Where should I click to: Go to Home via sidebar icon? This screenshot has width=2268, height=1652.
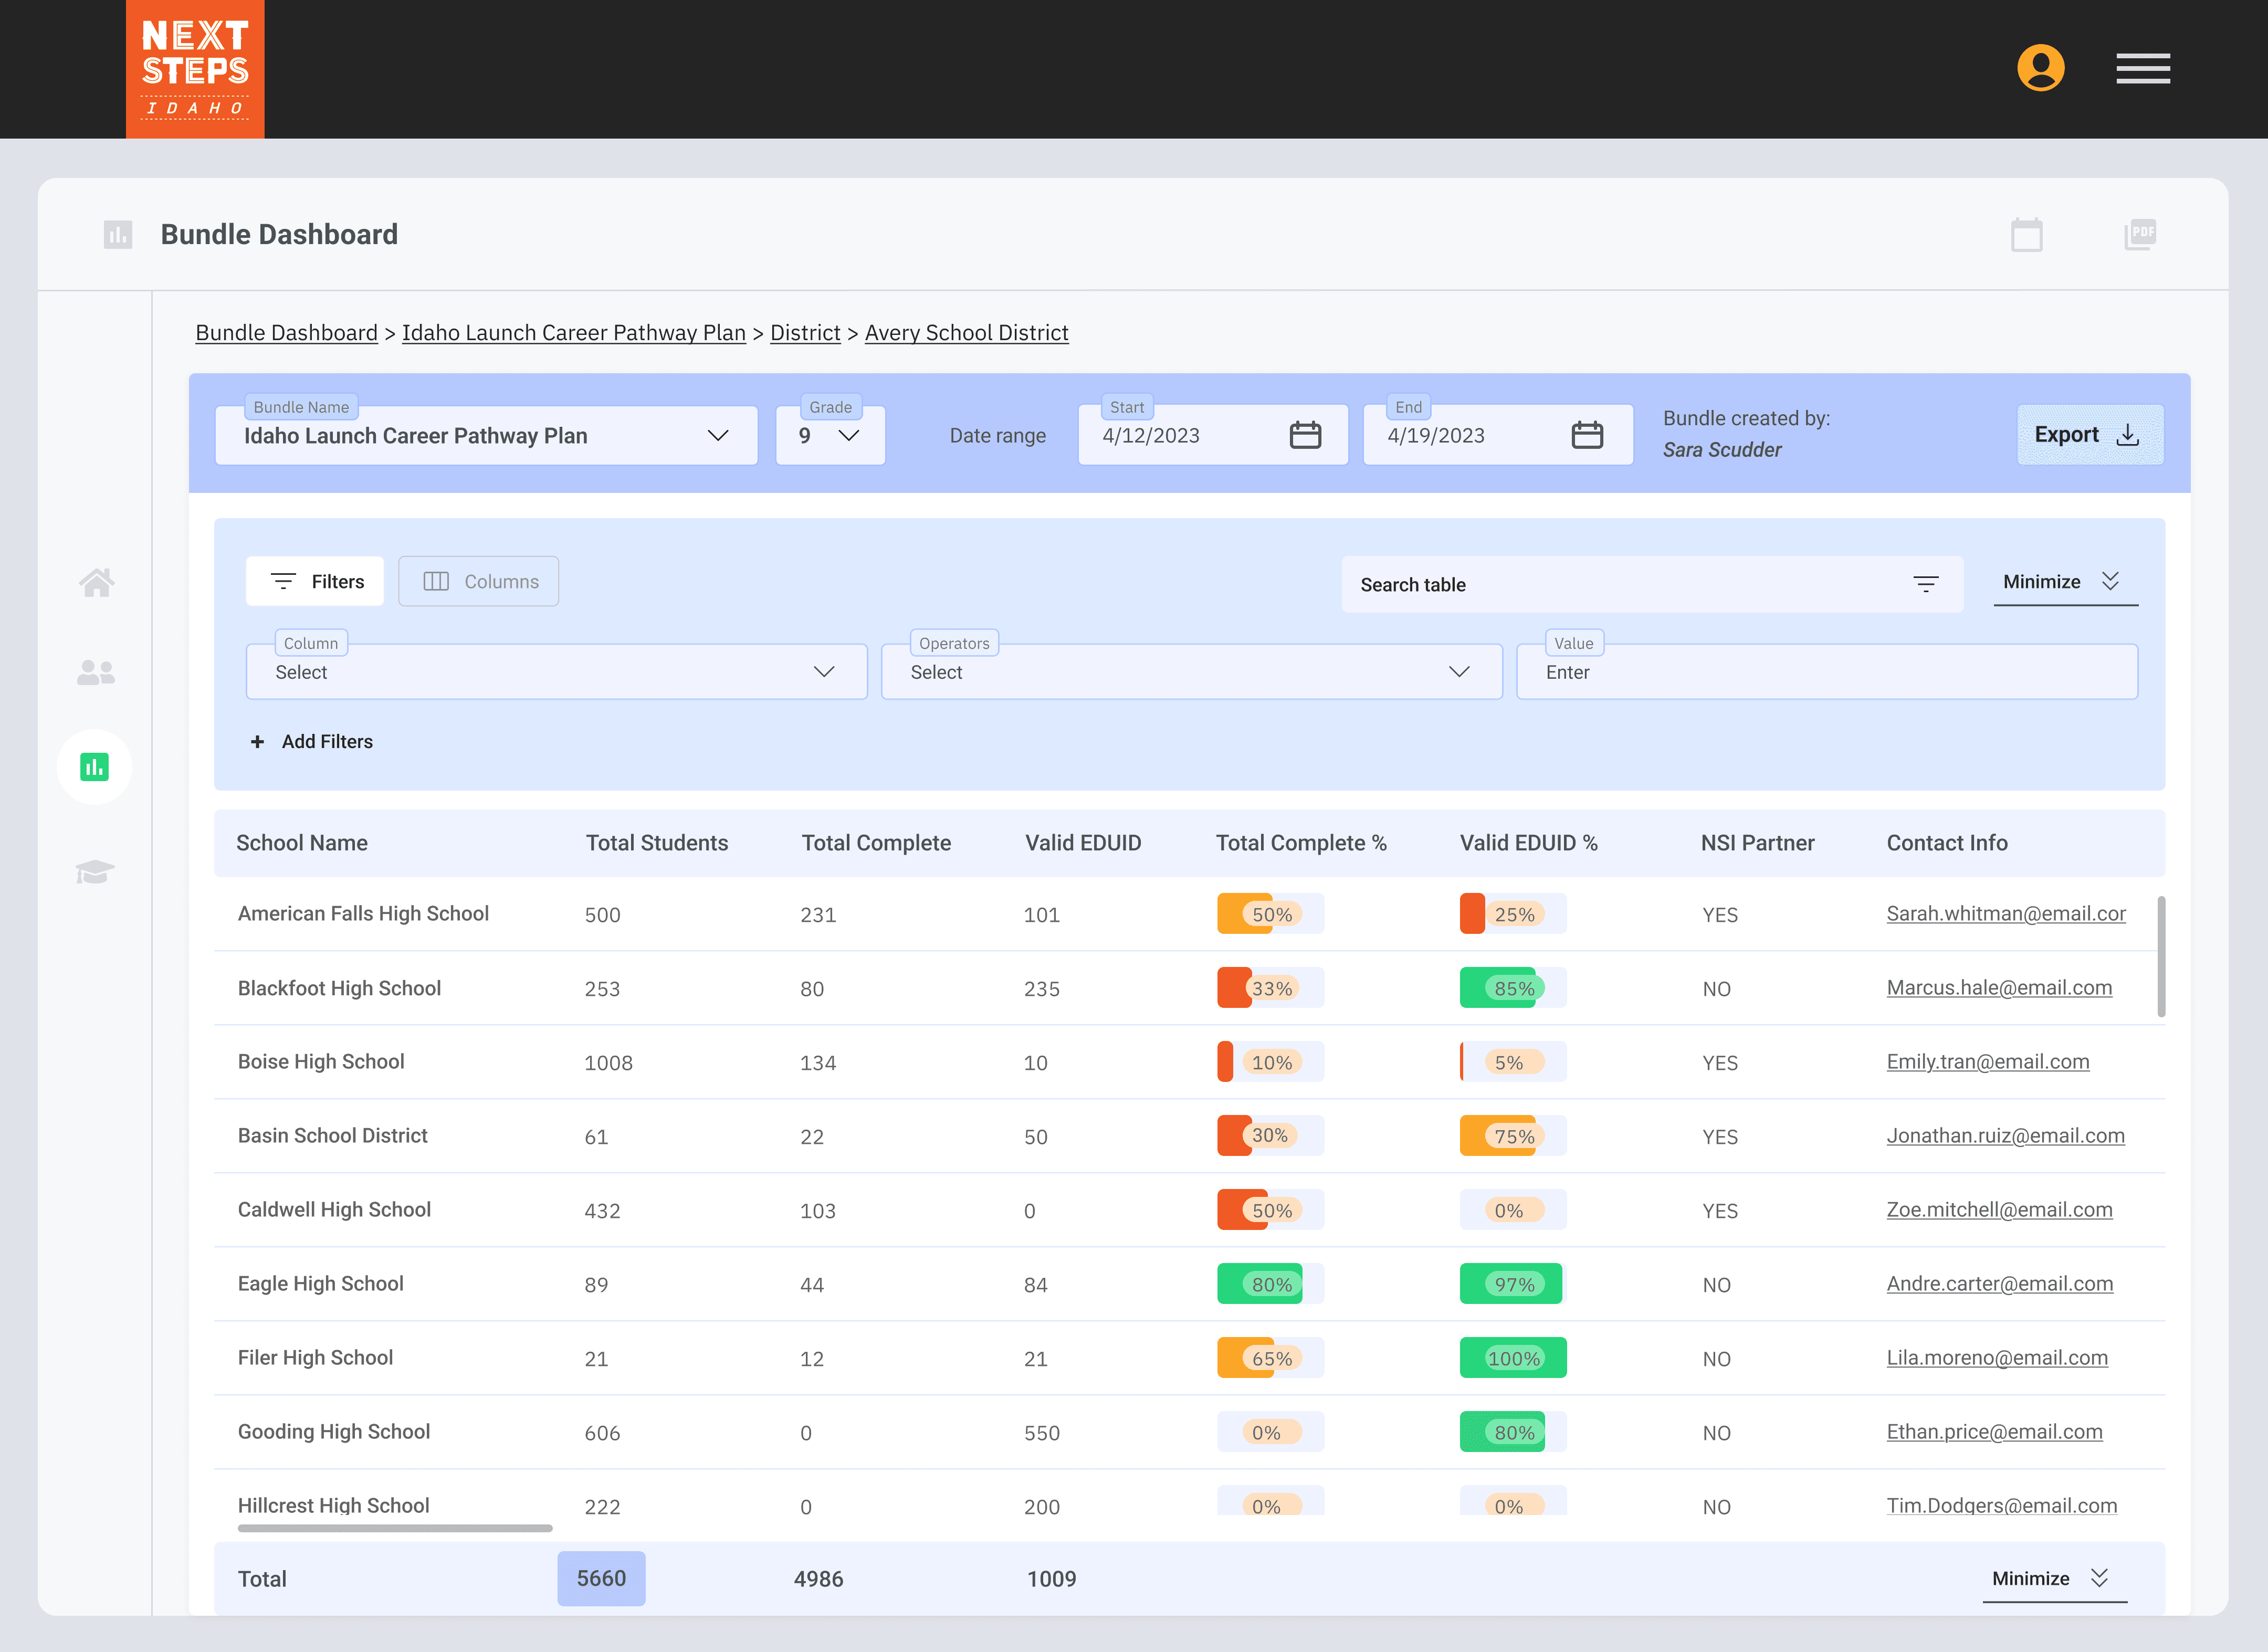pos(96,582)
